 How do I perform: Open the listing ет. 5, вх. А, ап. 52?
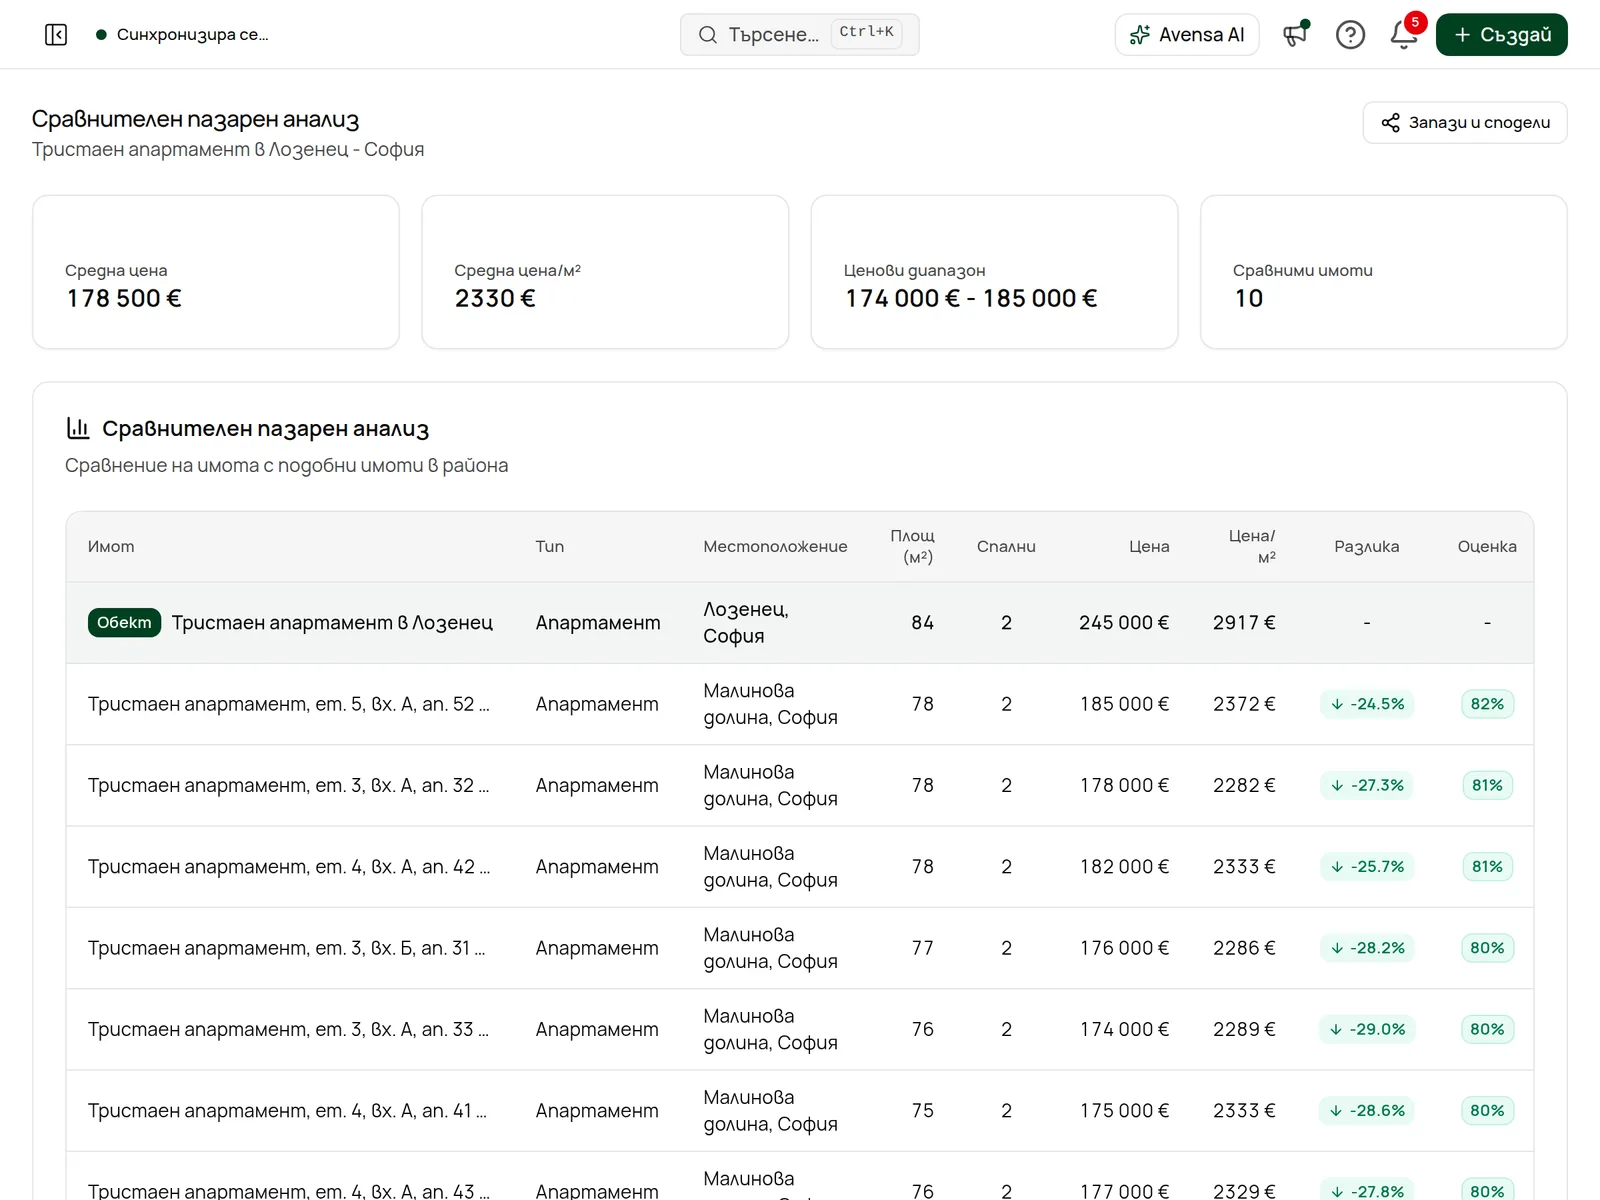(289, 704)
